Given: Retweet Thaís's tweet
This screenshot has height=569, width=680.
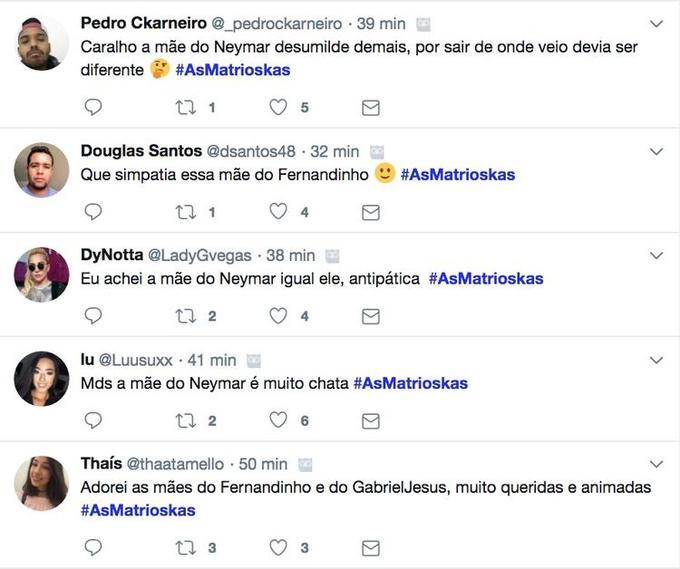Looking at the screenshot, I should (x=186, y=547).
